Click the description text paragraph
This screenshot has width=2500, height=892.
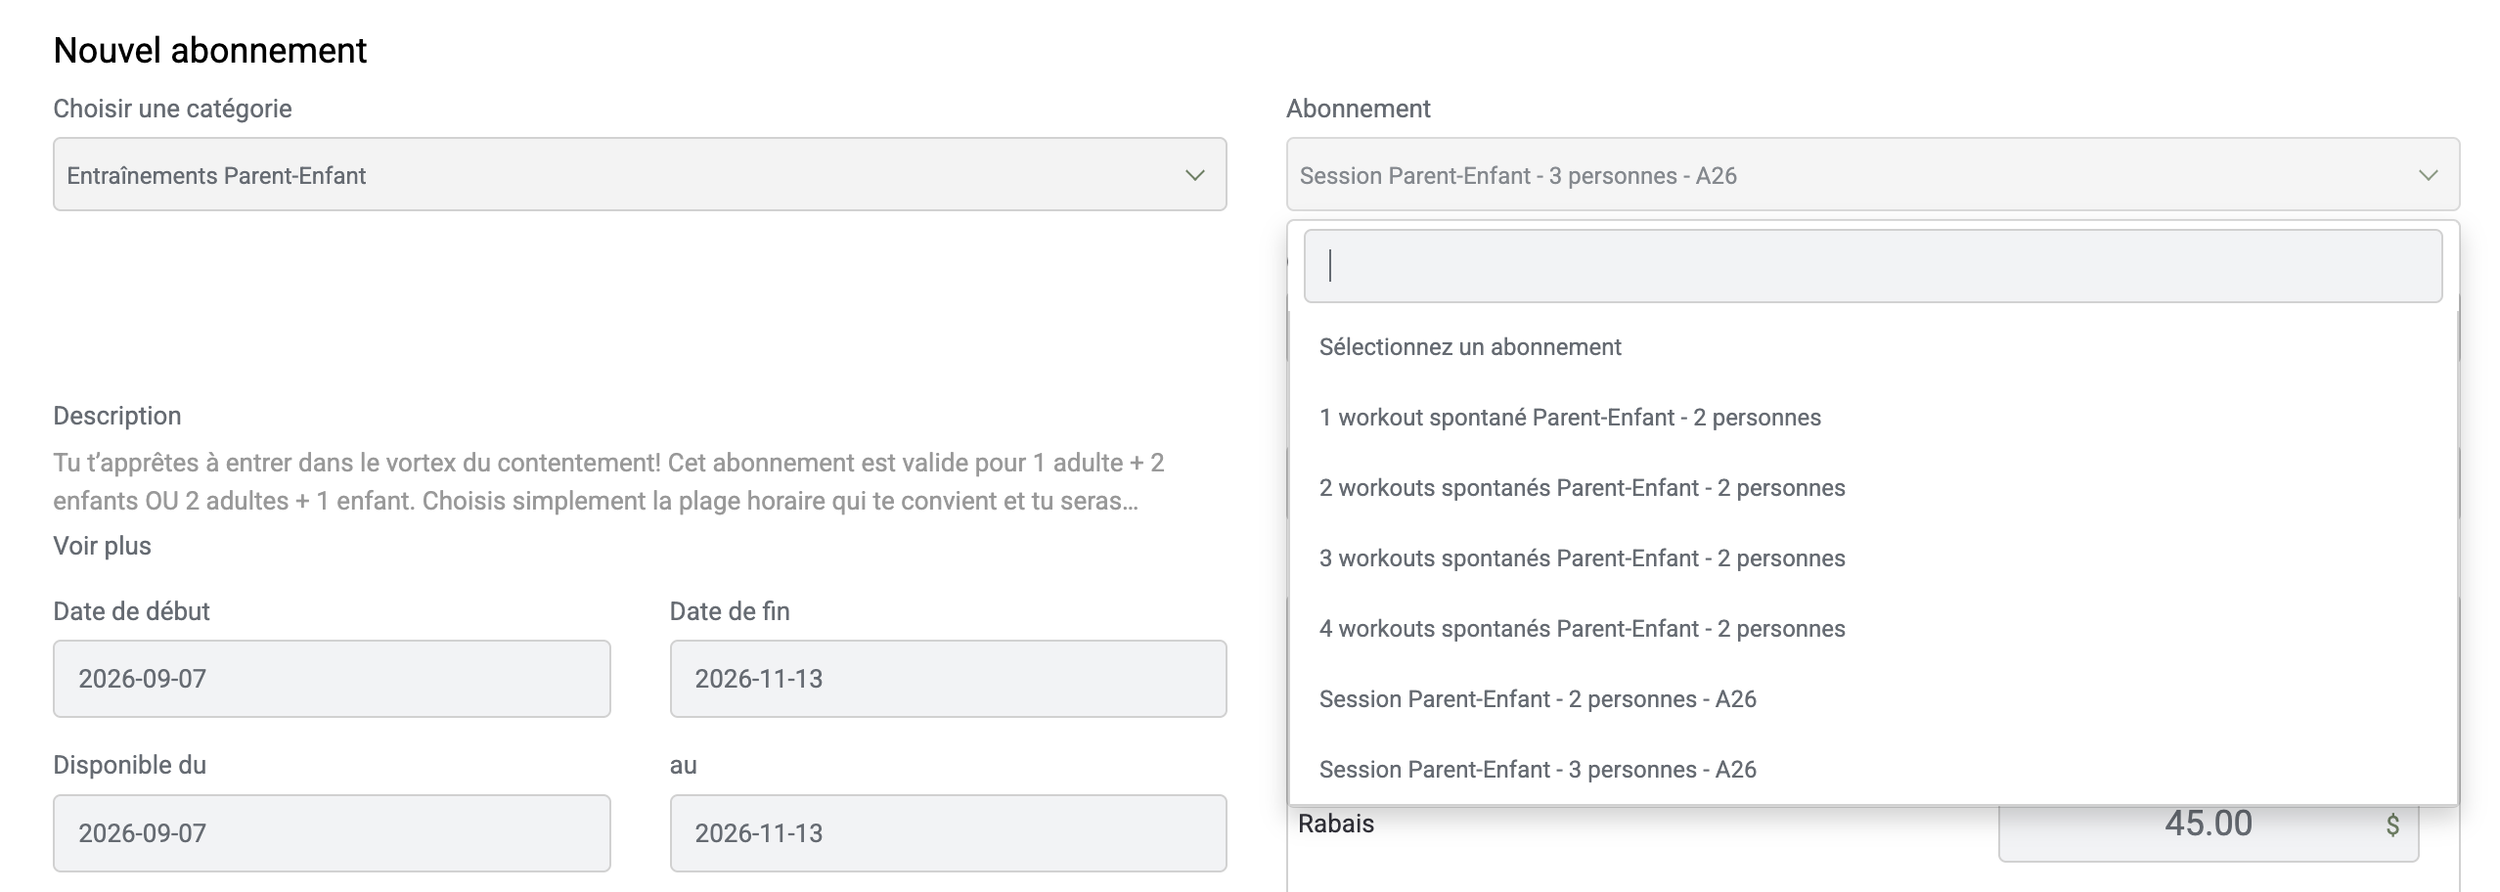(610, 482)
